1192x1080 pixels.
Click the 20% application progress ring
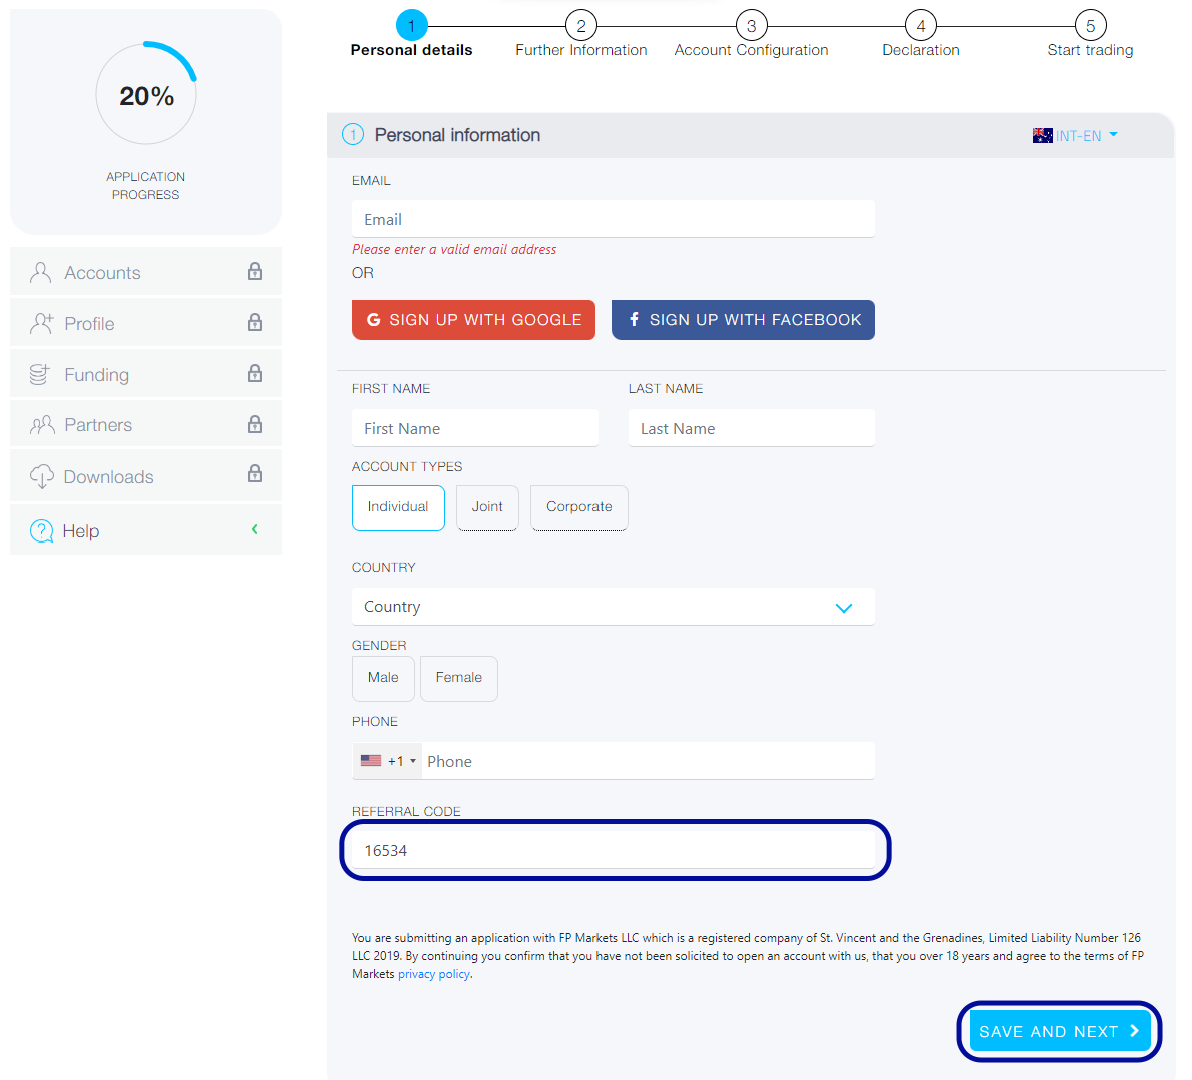point(146,94)
